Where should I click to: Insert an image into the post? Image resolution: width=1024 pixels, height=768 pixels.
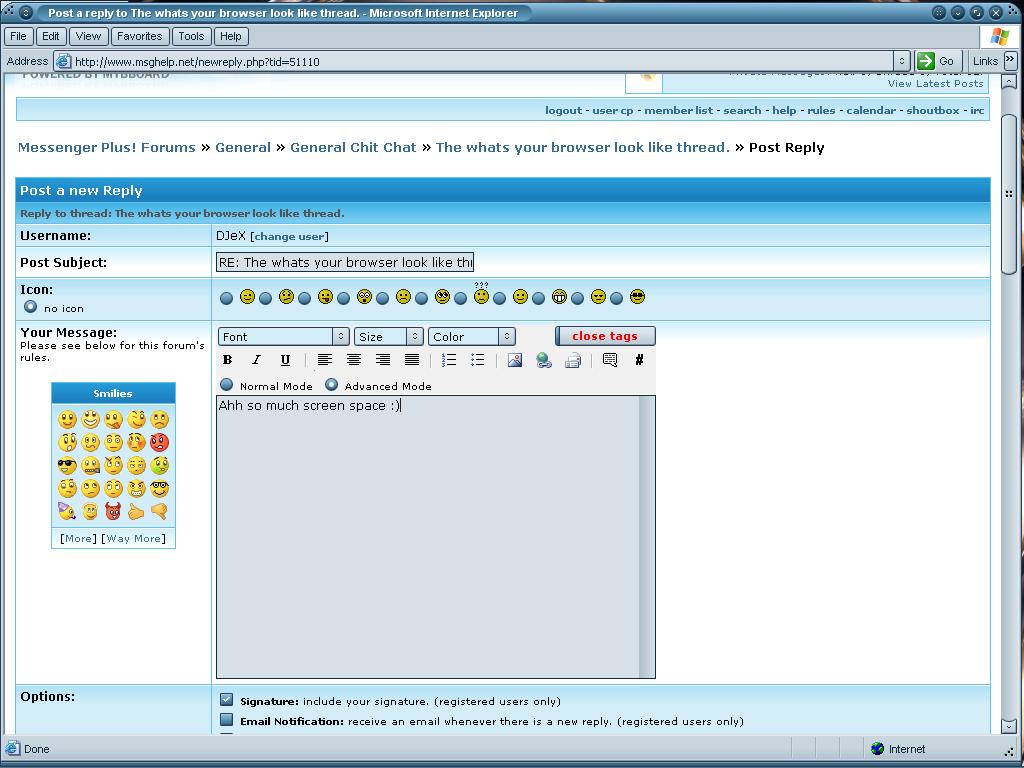[515, 360]
